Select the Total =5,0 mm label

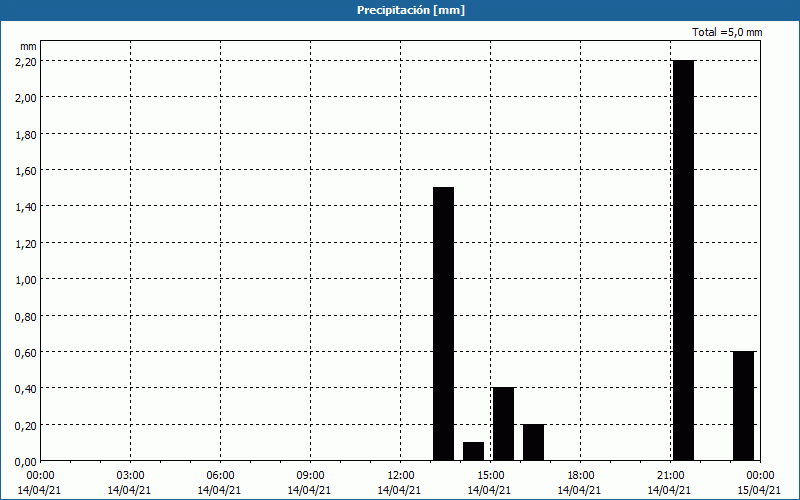click(727, 32)
